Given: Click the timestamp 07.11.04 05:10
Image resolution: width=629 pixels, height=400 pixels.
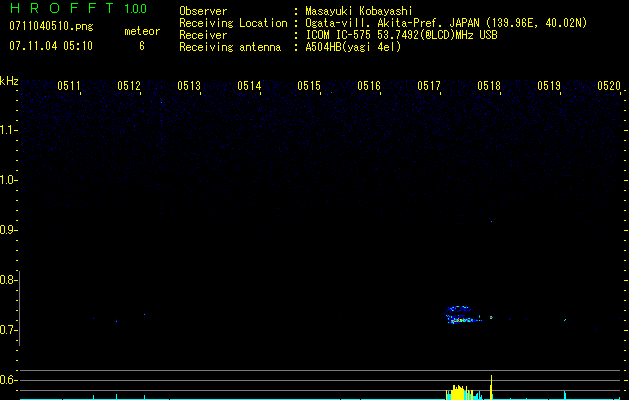Looking at the screenshot, I should tap(51, 46).
